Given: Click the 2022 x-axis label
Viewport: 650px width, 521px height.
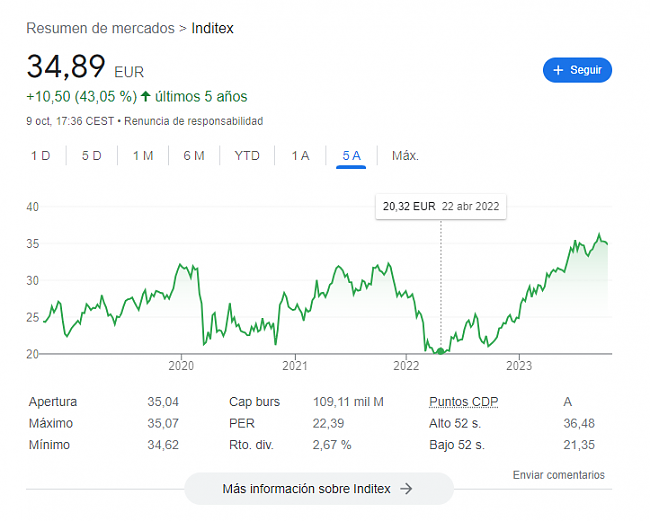Looking at the screenshot, I should tap(406, 366).
